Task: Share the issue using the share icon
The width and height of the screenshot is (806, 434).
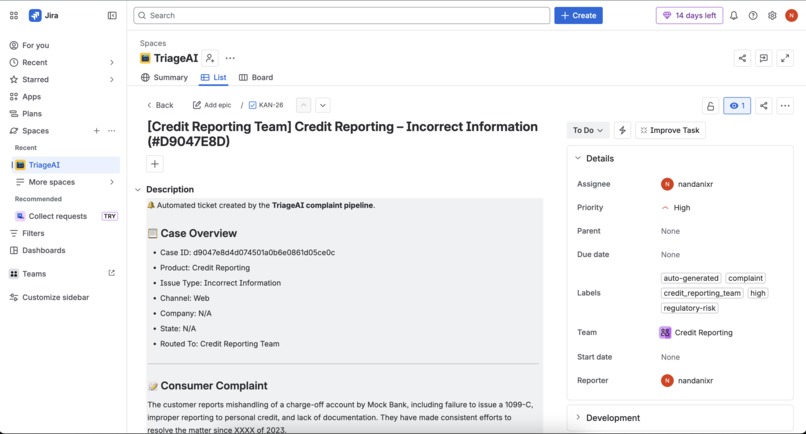Action: tap(764, 106)
